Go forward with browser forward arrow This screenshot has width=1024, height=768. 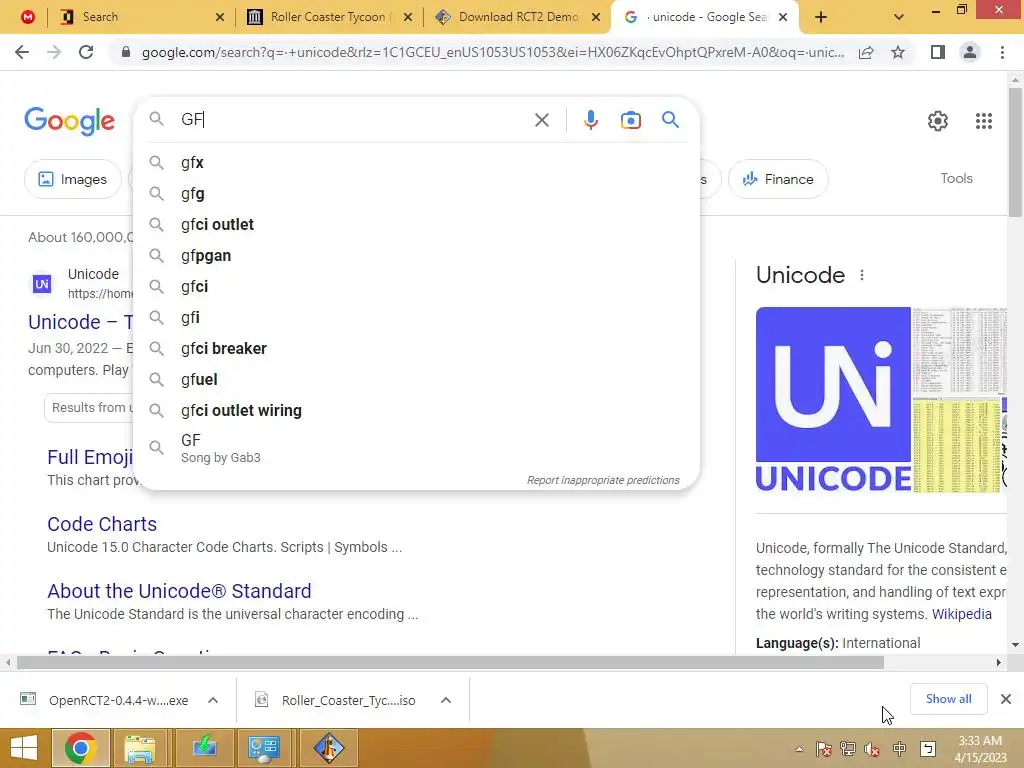point(54,52)
